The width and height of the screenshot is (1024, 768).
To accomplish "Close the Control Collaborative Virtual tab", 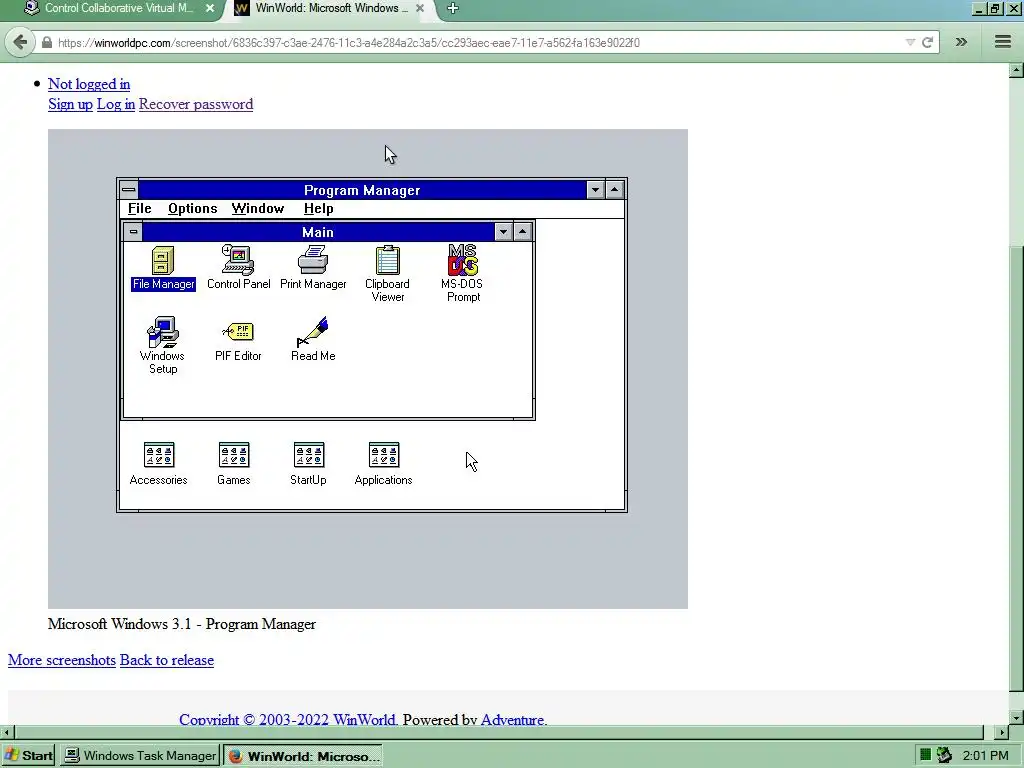I will pos(210,8).
